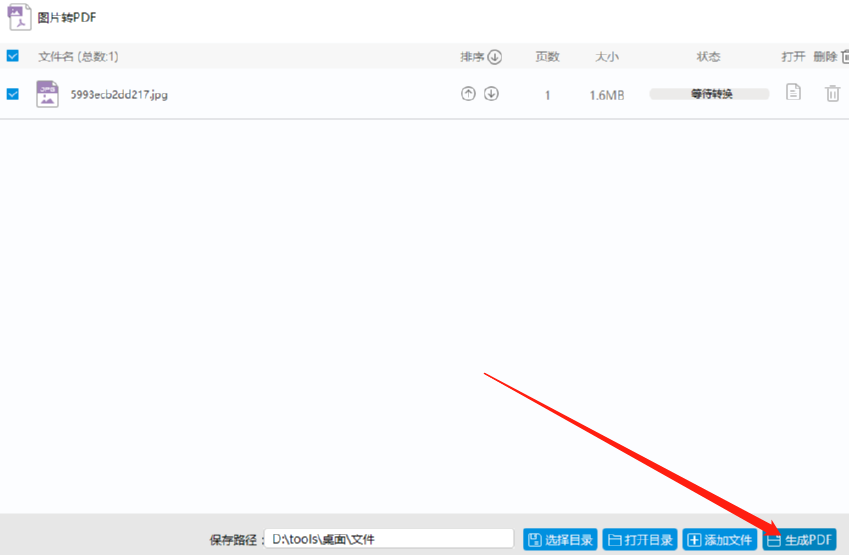Screen dimensions: 849x555
Task: Toggle the select-all checkbox in header
Action: (x=12, y=56)
